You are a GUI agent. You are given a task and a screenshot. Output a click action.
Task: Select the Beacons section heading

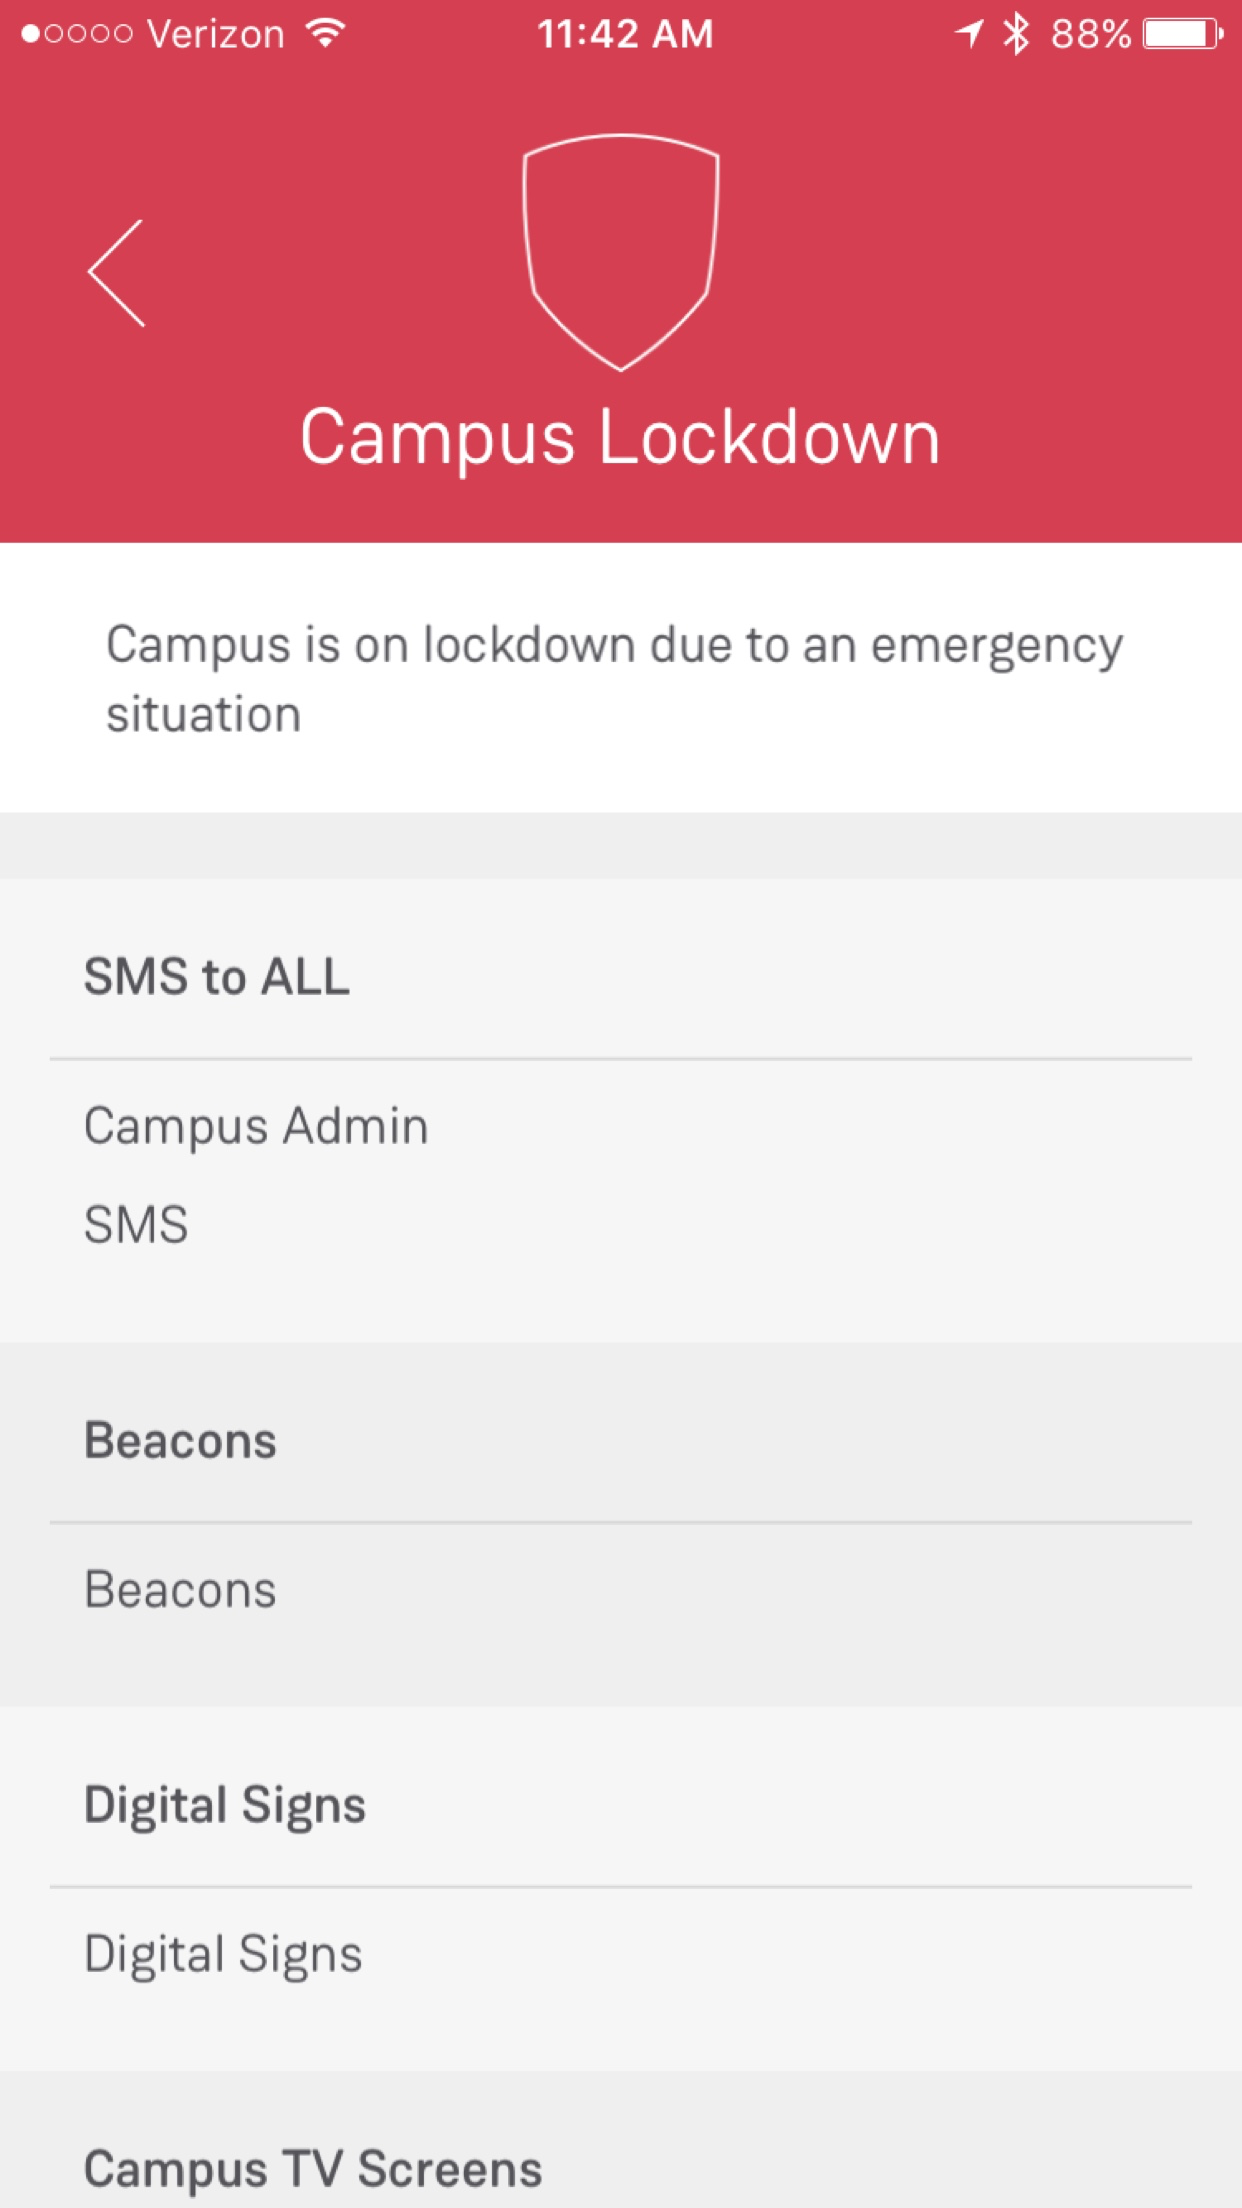pyautogui.click(x=180, y=1441)
